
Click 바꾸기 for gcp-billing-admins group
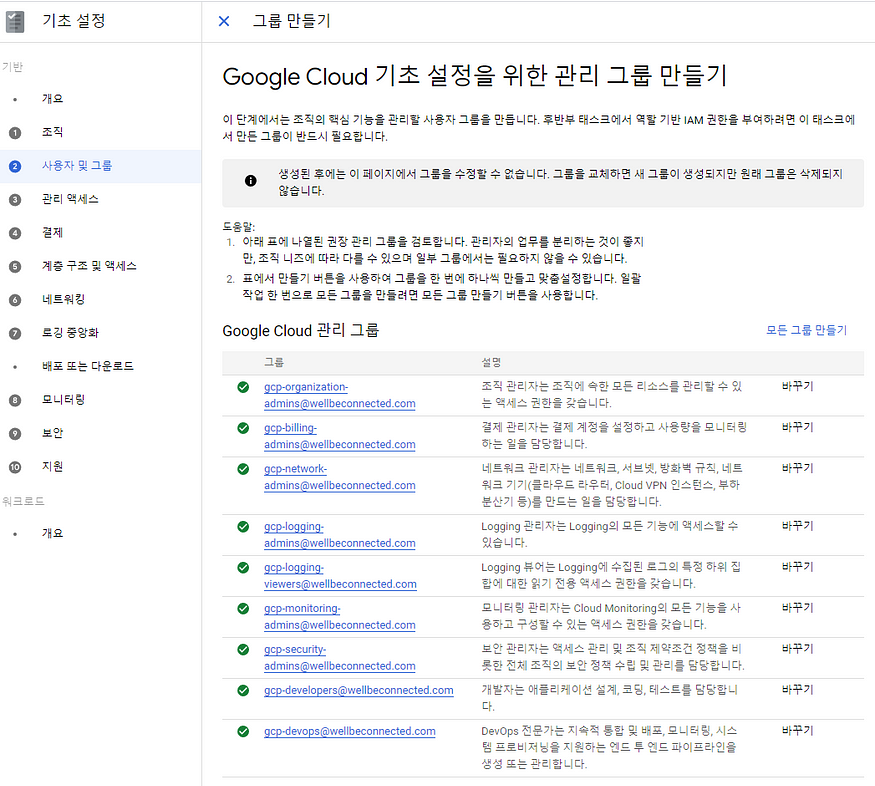(797, 427)
